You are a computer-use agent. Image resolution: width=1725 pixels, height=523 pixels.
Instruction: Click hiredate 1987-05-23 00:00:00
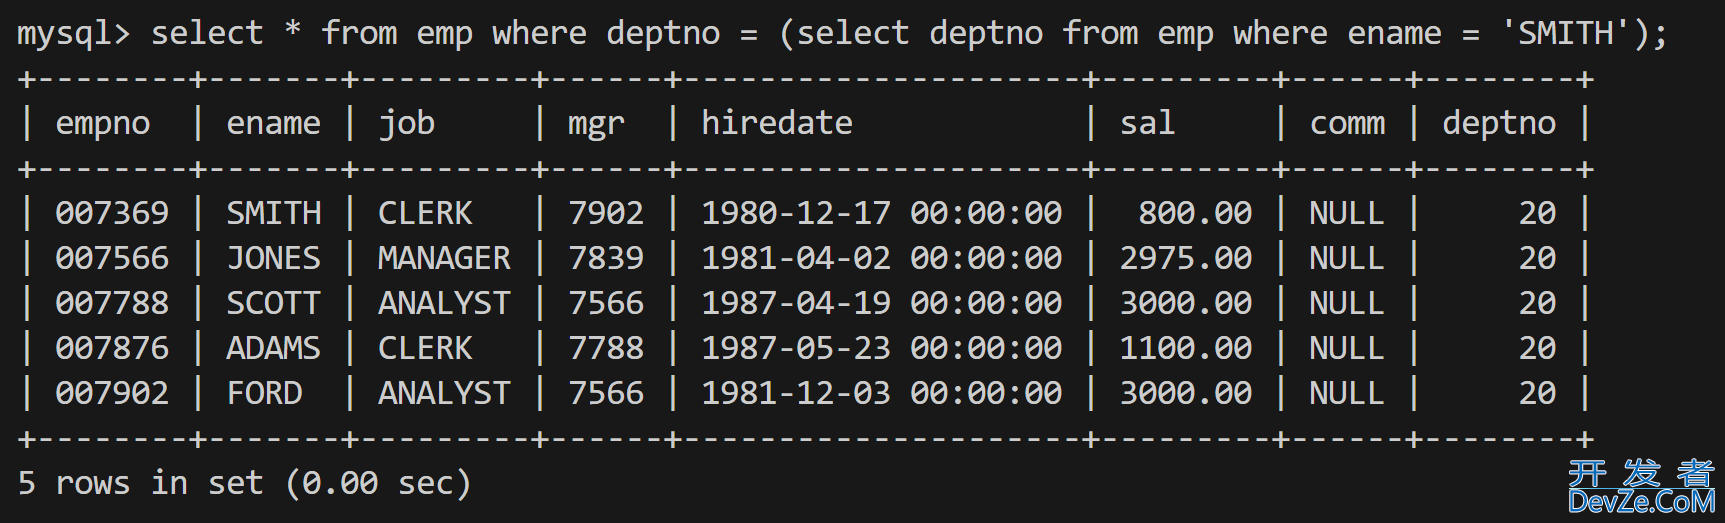coord(882,348)
